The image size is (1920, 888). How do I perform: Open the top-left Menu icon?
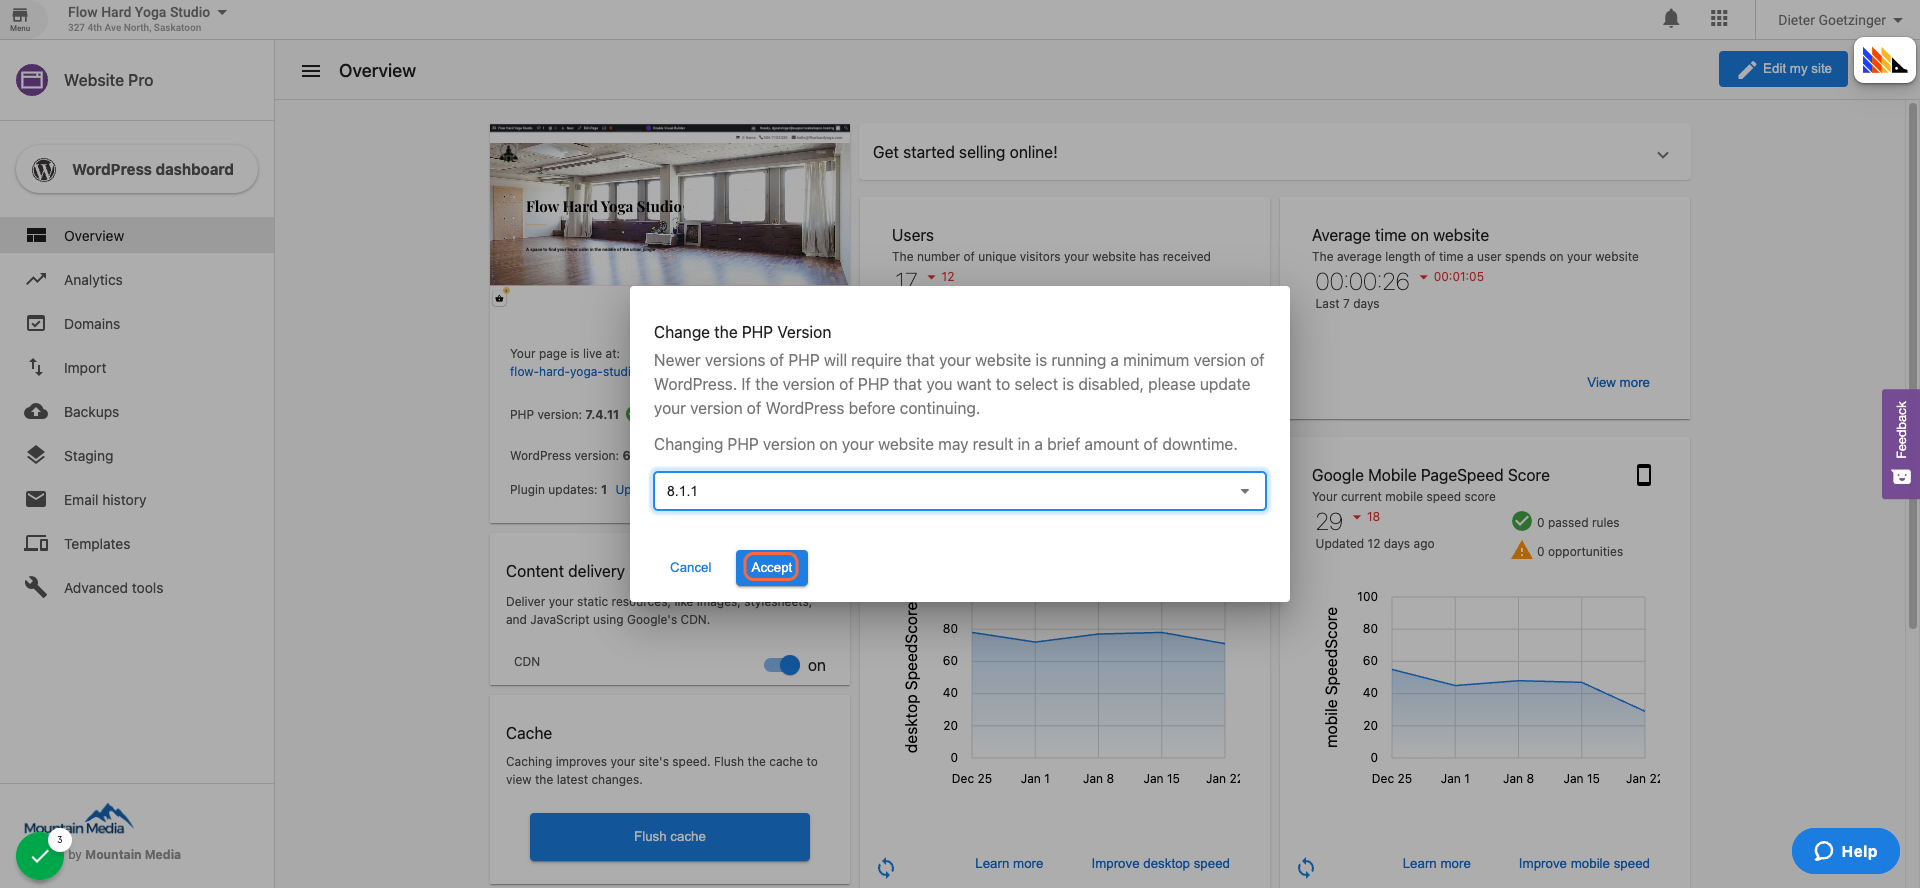click(x=20, y=19)
